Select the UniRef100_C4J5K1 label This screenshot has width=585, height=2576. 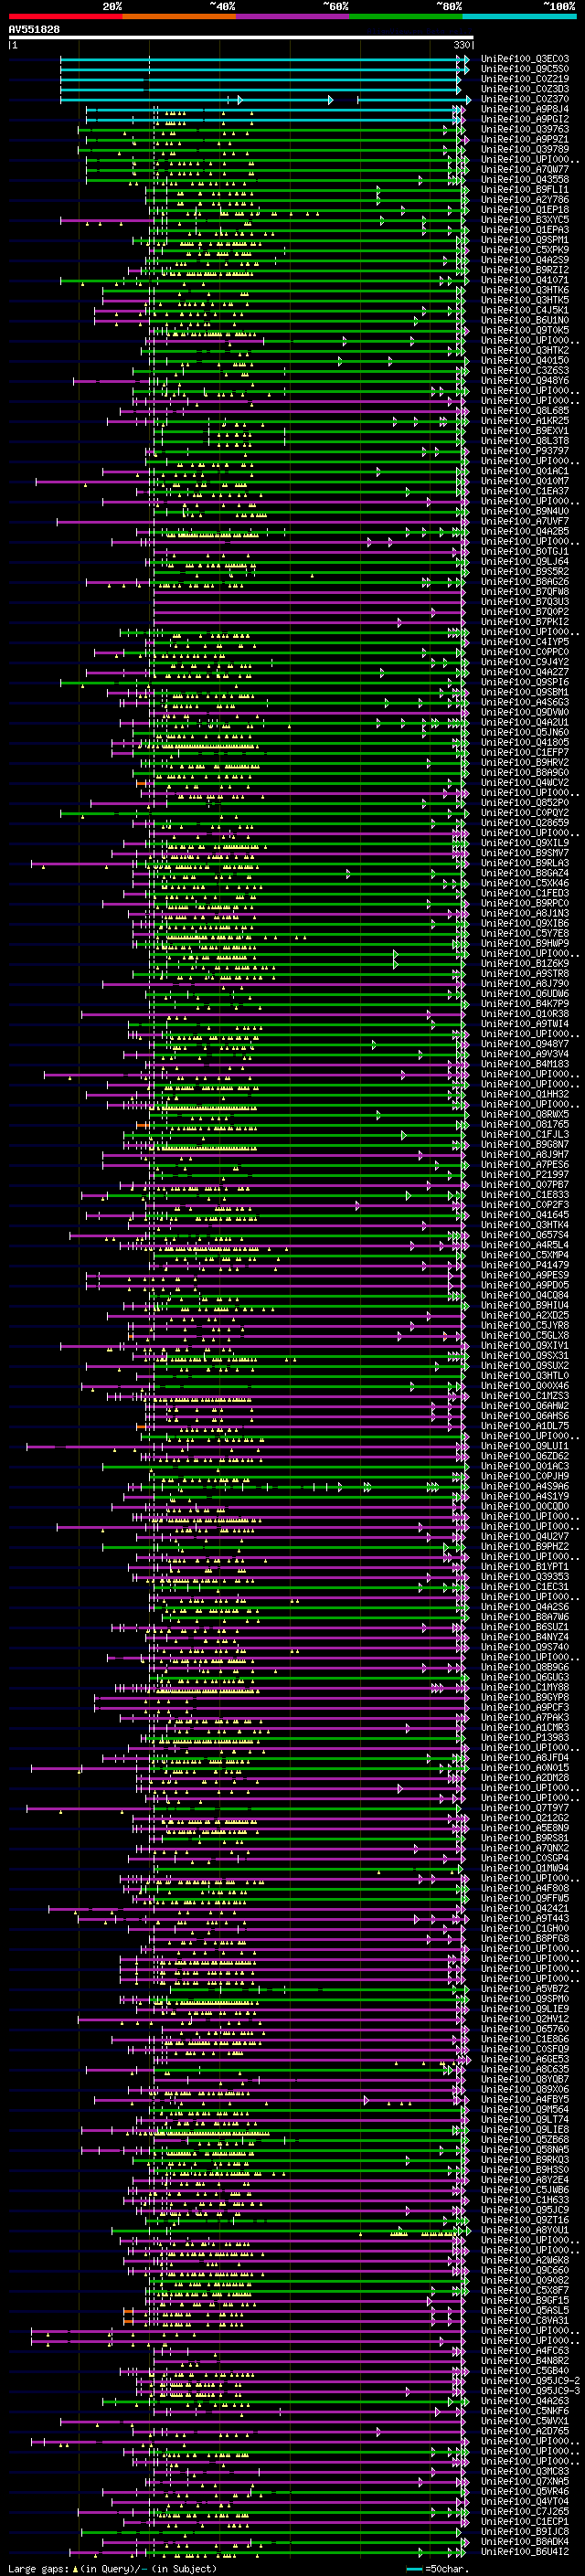(x=525, y=310)
